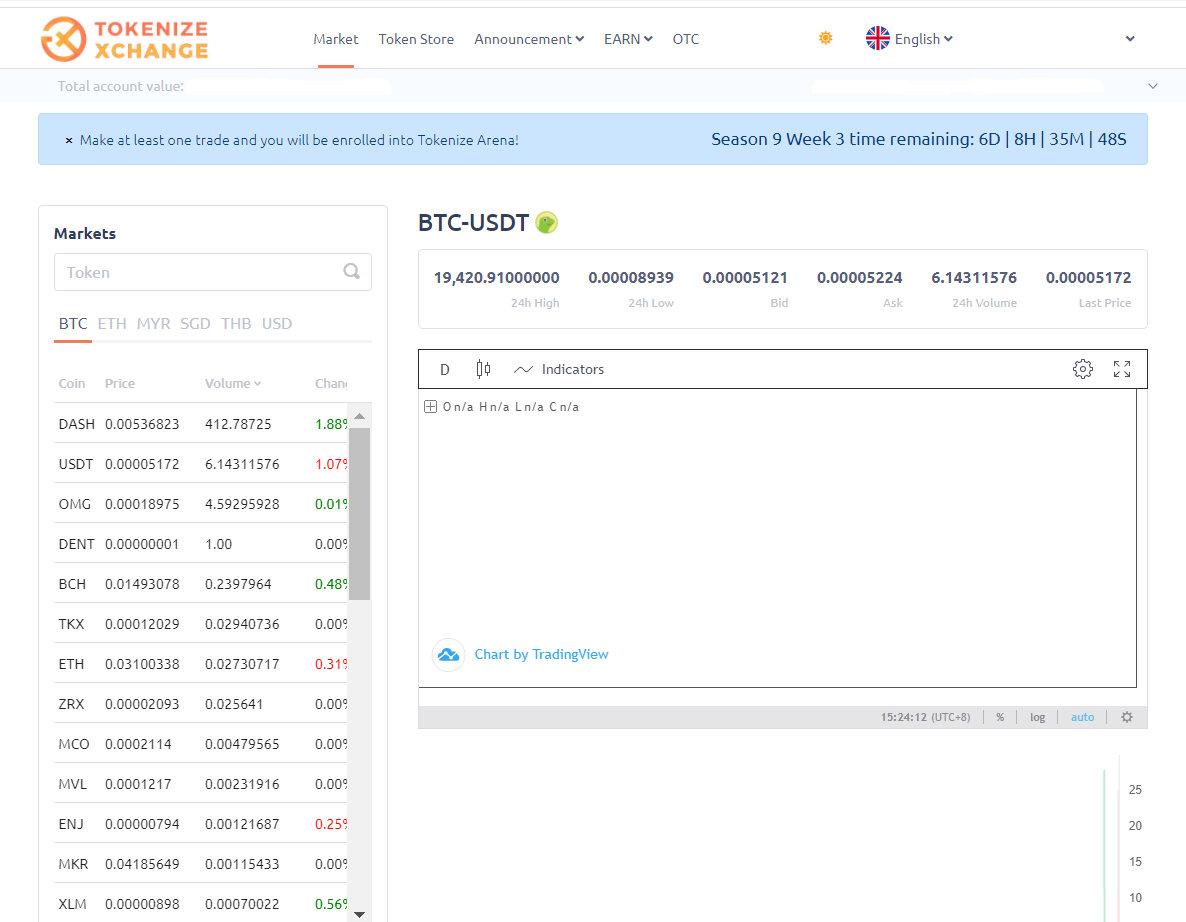The width and height of the screenshot is (1186, 922).
Task: Click the markets scrollbar up arrow
Action: 359,416
